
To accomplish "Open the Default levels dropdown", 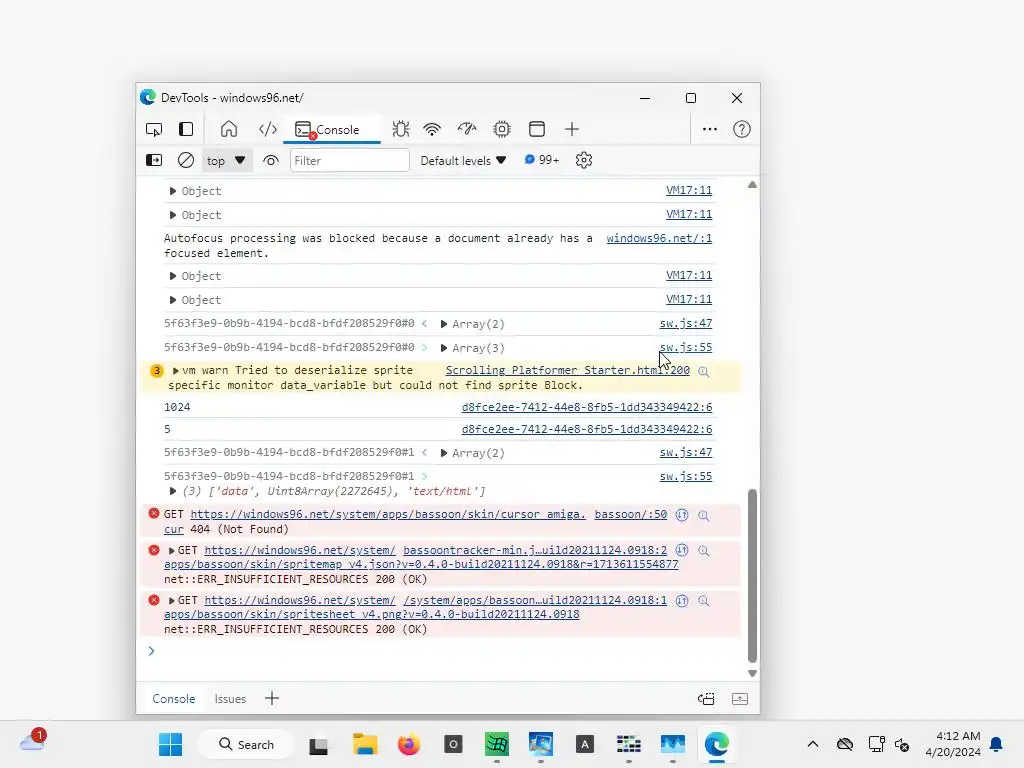I will [463, 161].
